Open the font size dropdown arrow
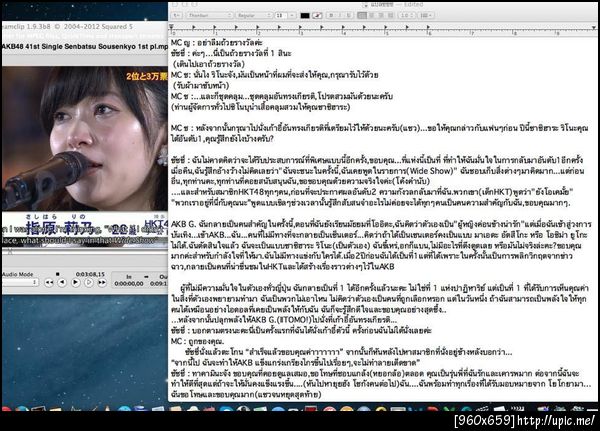Image resolution: width=600 pixels, height=431 pixels. pyautogui.click(x=292, y=16)
